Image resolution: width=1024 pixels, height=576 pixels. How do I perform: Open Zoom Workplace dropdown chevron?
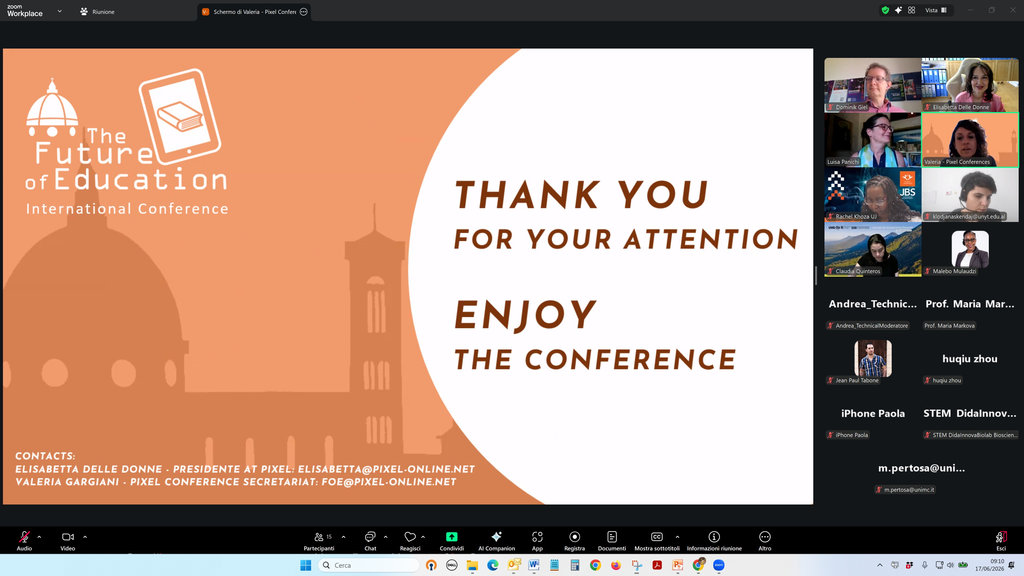click(x=59, y=11)
